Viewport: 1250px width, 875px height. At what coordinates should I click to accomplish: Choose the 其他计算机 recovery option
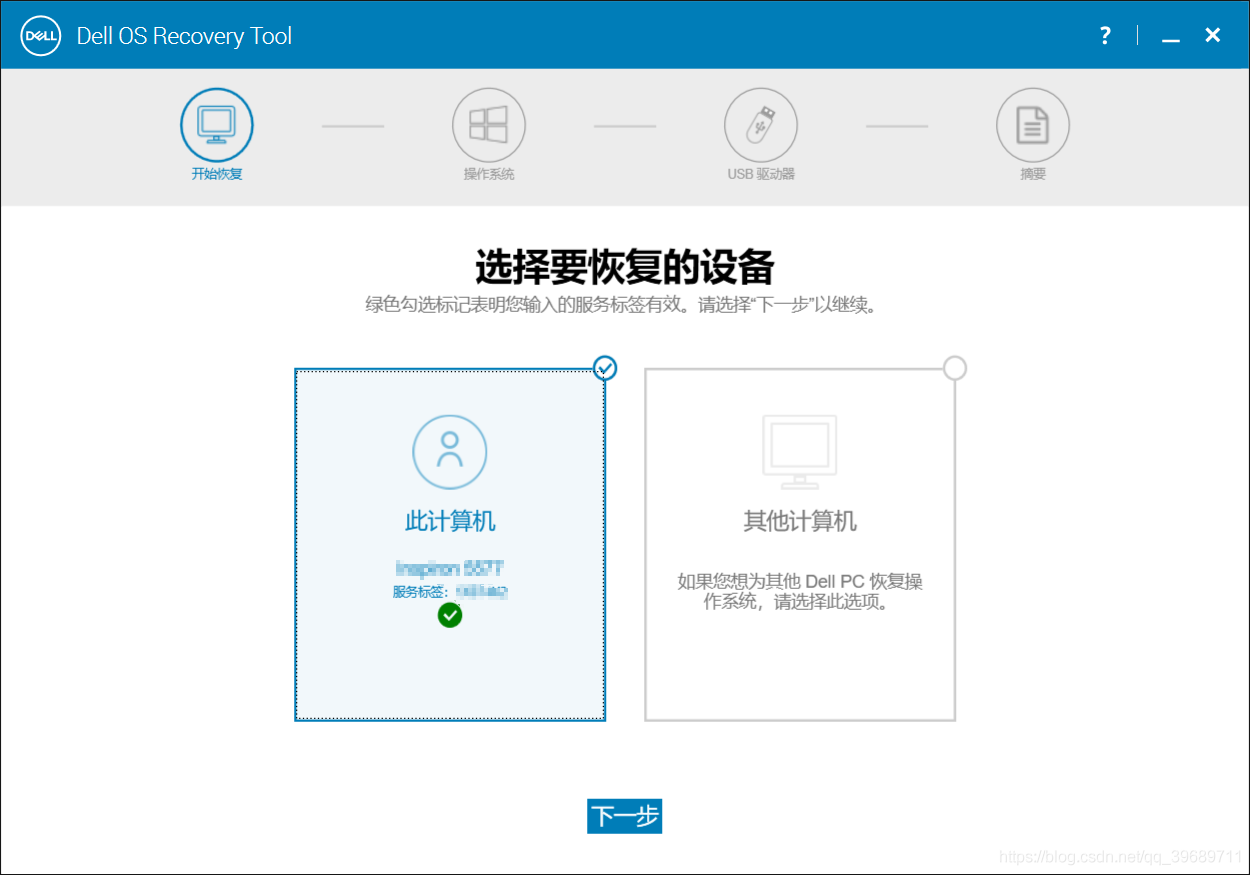(800, 545)
